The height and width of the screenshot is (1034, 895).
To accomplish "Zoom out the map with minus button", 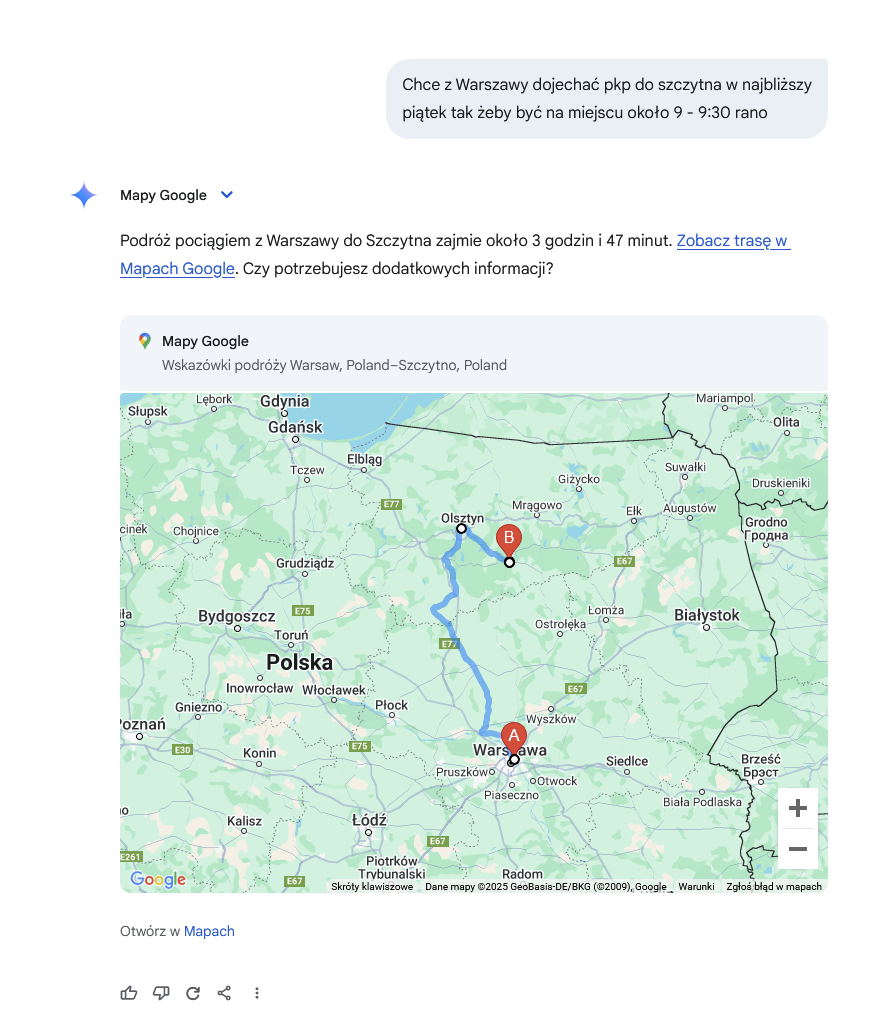I will [798, 849].
